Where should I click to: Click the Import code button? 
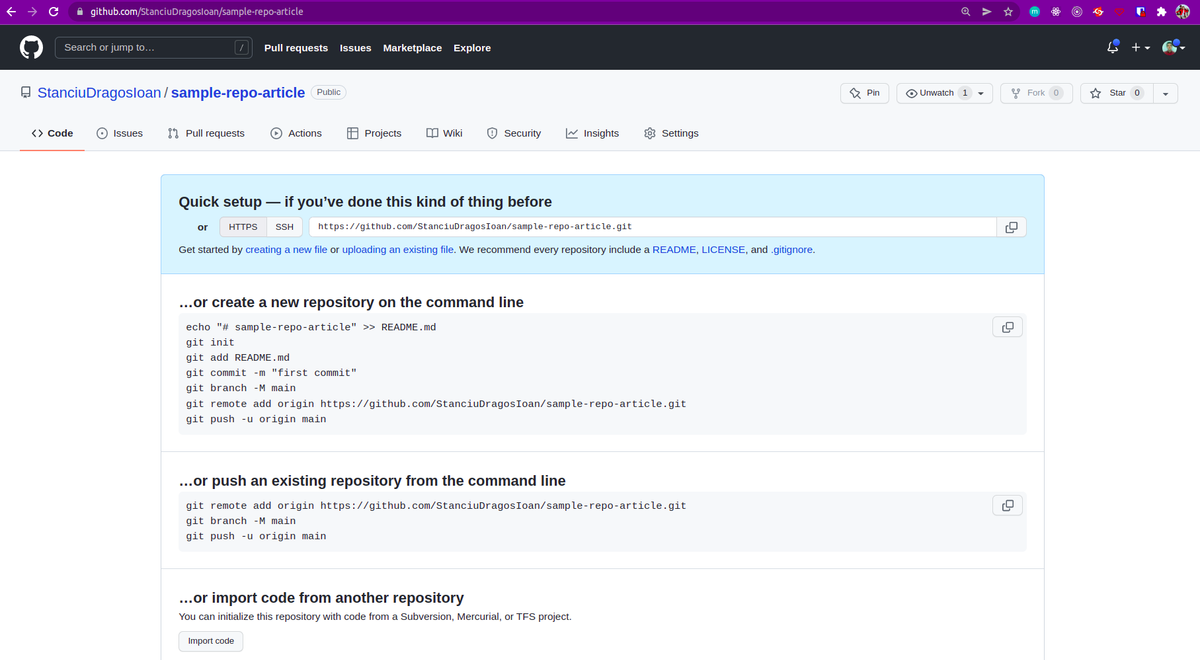pos(210,641)
